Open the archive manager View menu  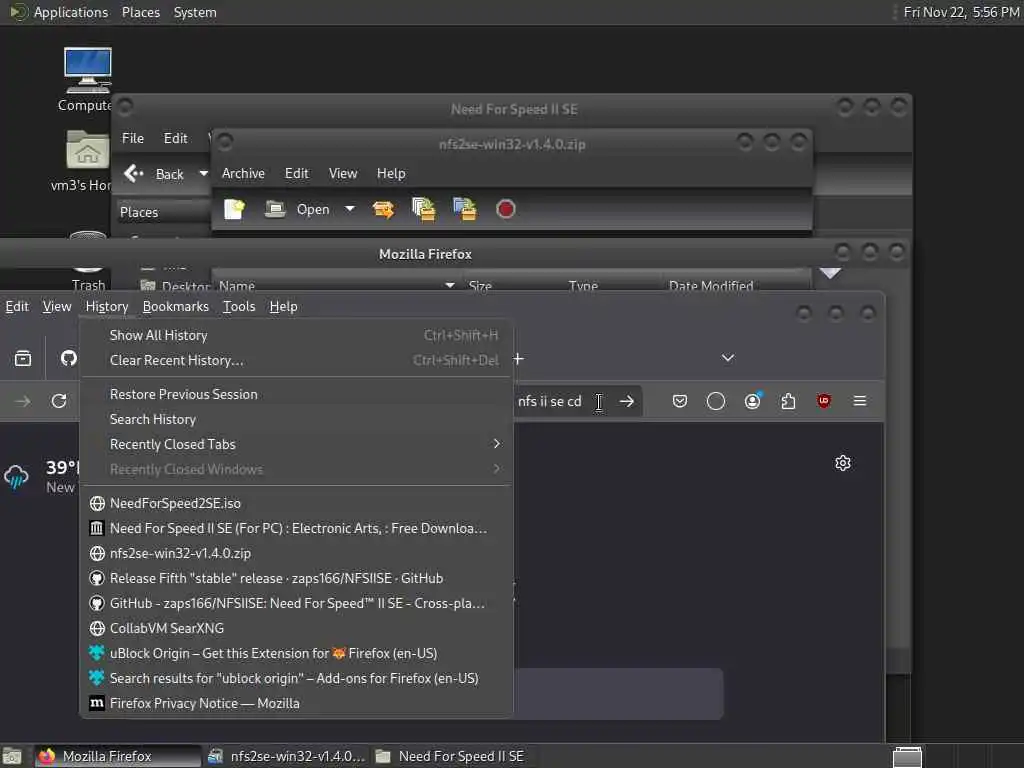click(x=343, y=173)
